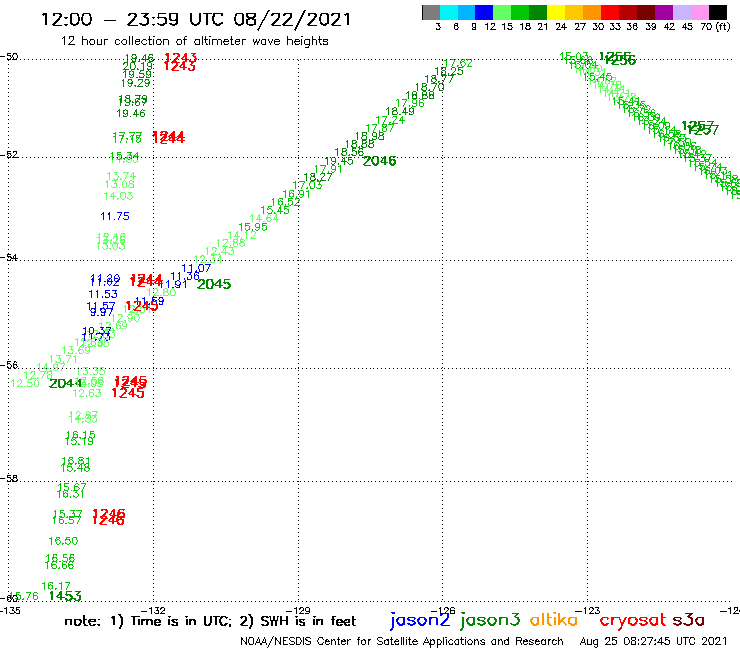
Task: Click the wave height value '12.63'
Action: click(x=87, y=393)
